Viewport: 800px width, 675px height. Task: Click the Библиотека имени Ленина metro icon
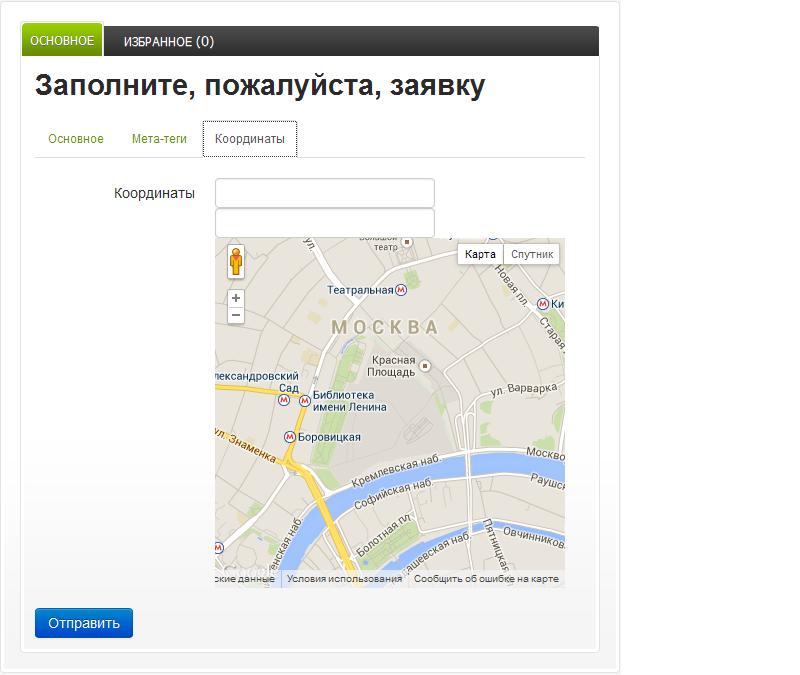(x=305, y=401)
